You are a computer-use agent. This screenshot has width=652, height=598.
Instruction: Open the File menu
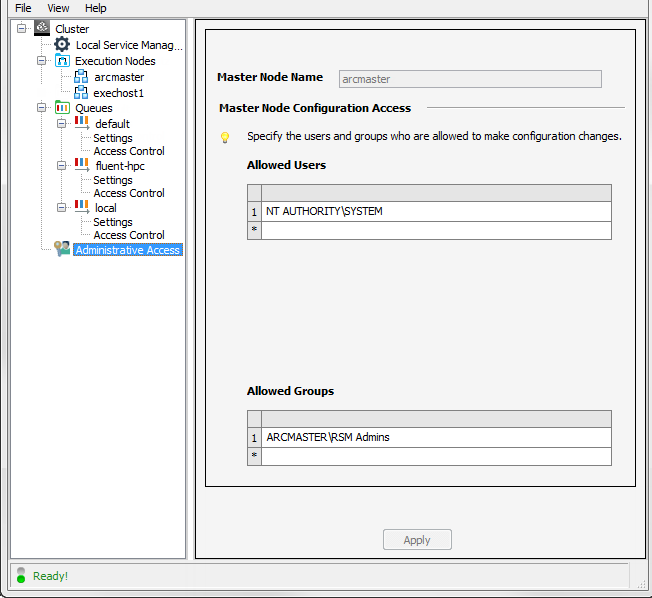coord(23,8)
